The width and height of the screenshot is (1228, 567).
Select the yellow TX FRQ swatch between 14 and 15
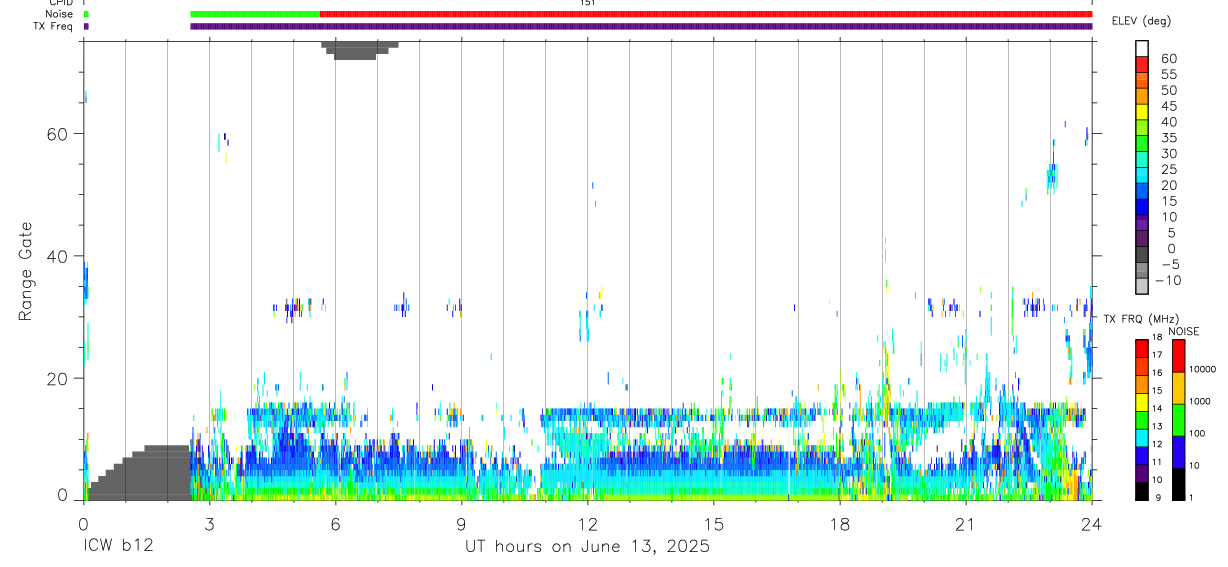click(x=1141, y=402)
